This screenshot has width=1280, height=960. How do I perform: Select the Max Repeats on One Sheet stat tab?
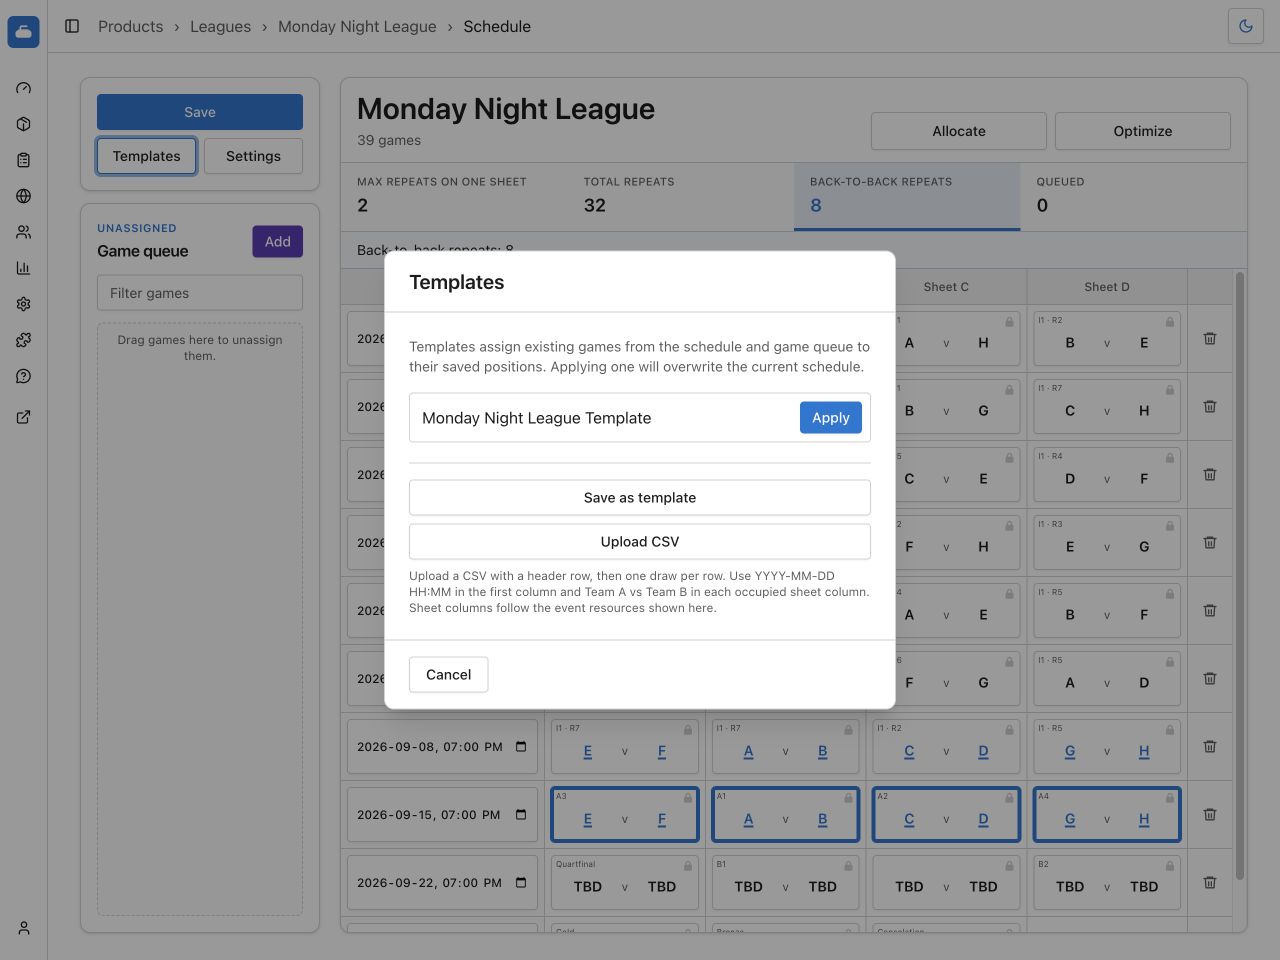click(454, 197)
